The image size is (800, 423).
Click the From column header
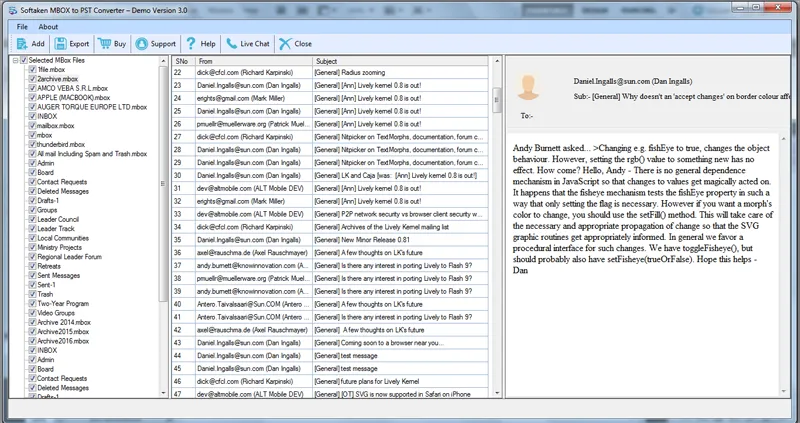click(254, 61)
